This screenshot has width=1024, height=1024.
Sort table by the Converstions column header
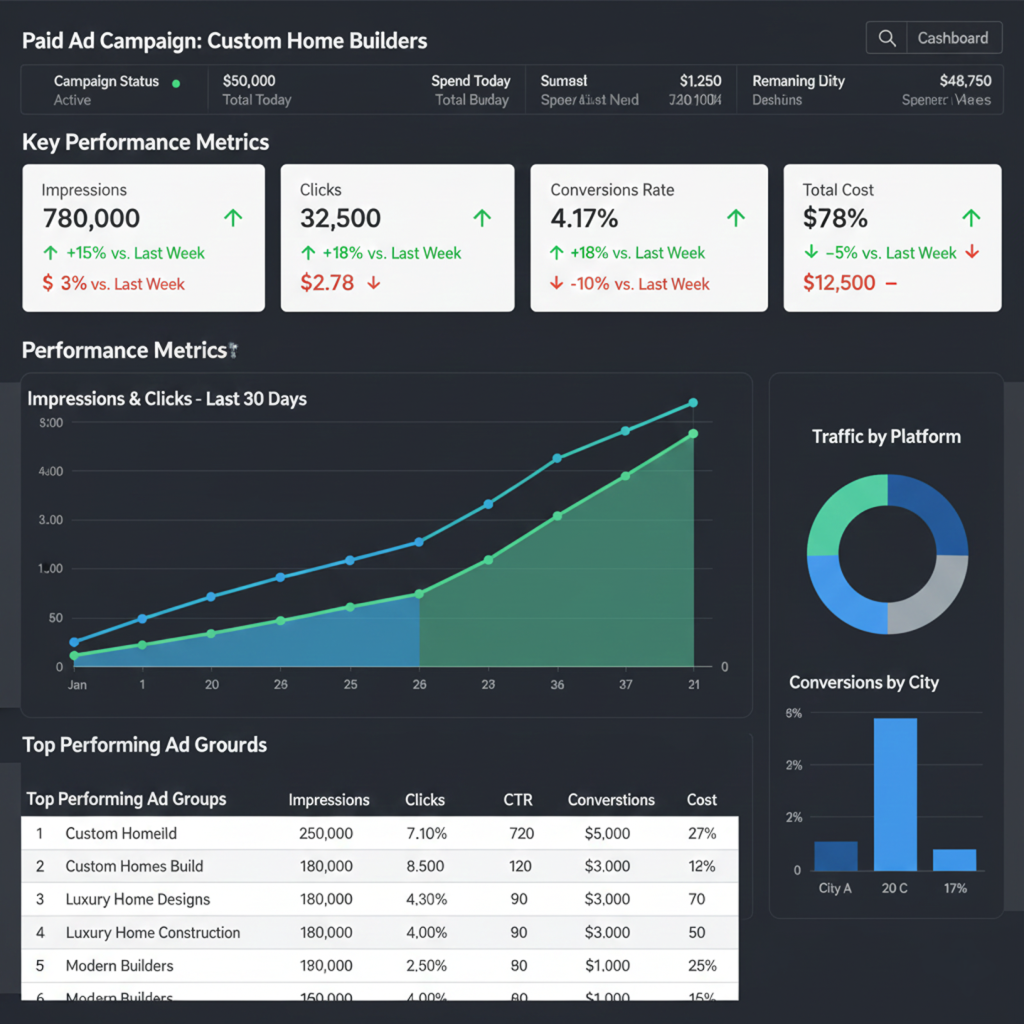(x=611, y=800)
